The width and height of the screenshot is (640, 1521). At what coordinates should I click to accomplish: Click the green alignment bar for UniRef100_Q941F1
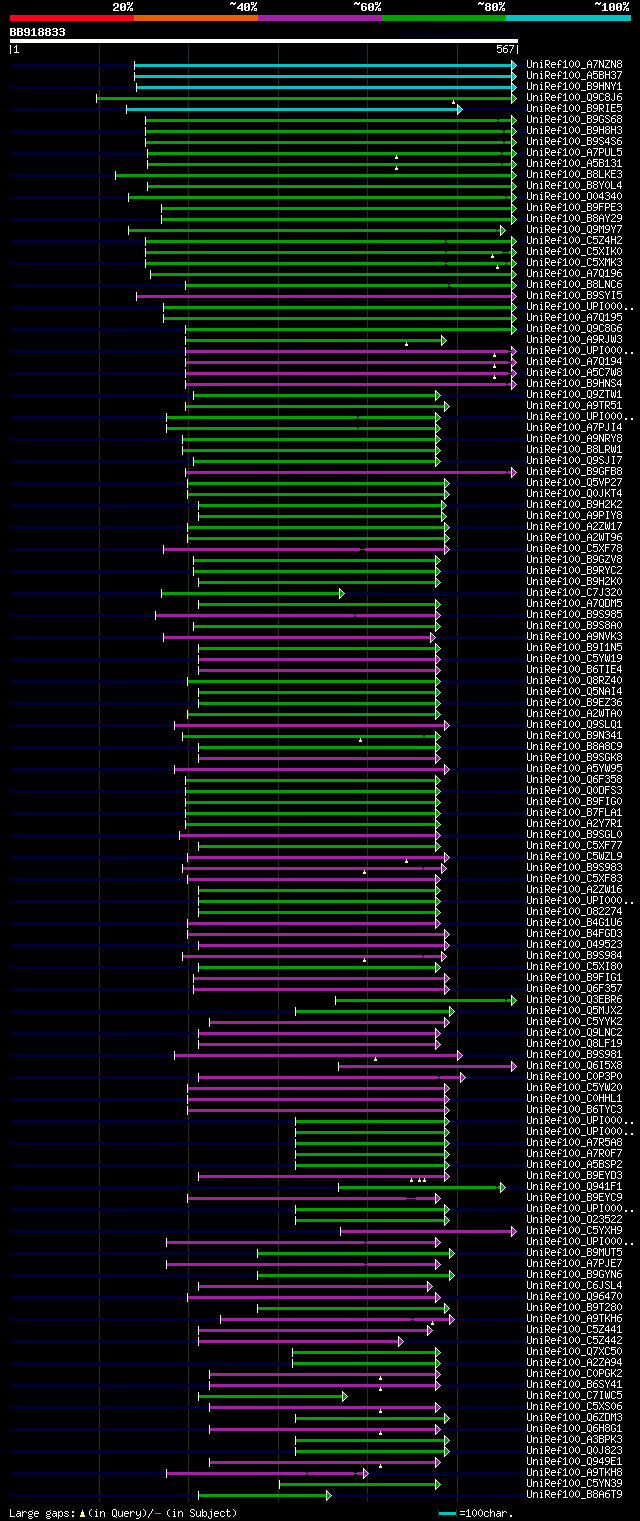click(422, 1186)
